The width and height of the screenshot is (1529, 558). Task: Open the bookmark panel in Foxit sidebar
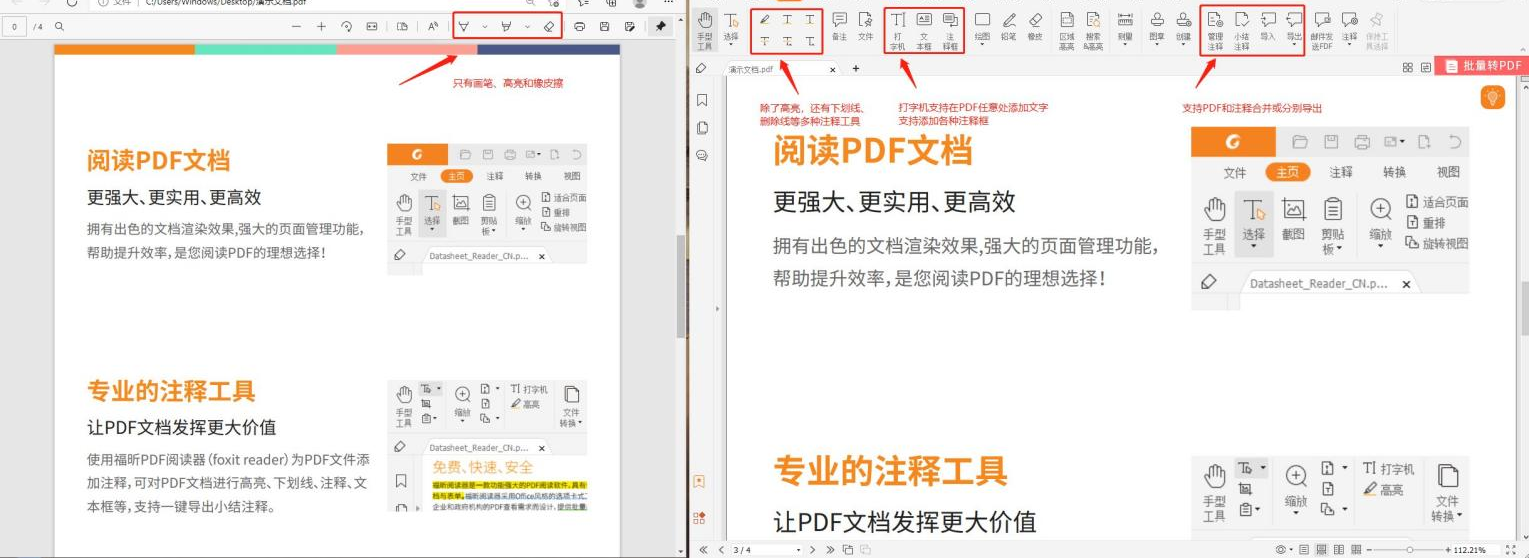coord(701,100)
